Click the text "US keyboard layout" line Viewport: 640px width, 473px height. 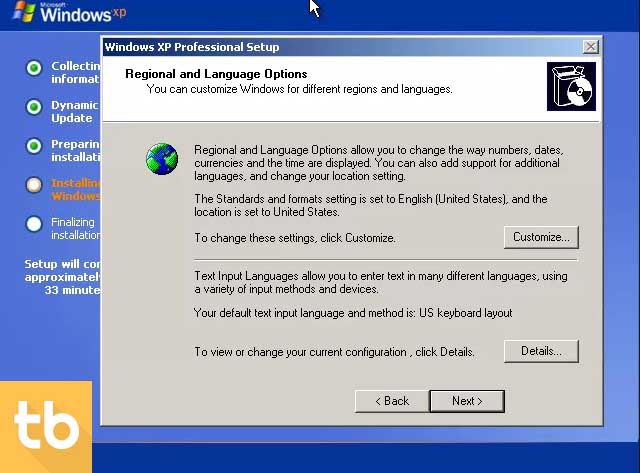coord(353,313)
